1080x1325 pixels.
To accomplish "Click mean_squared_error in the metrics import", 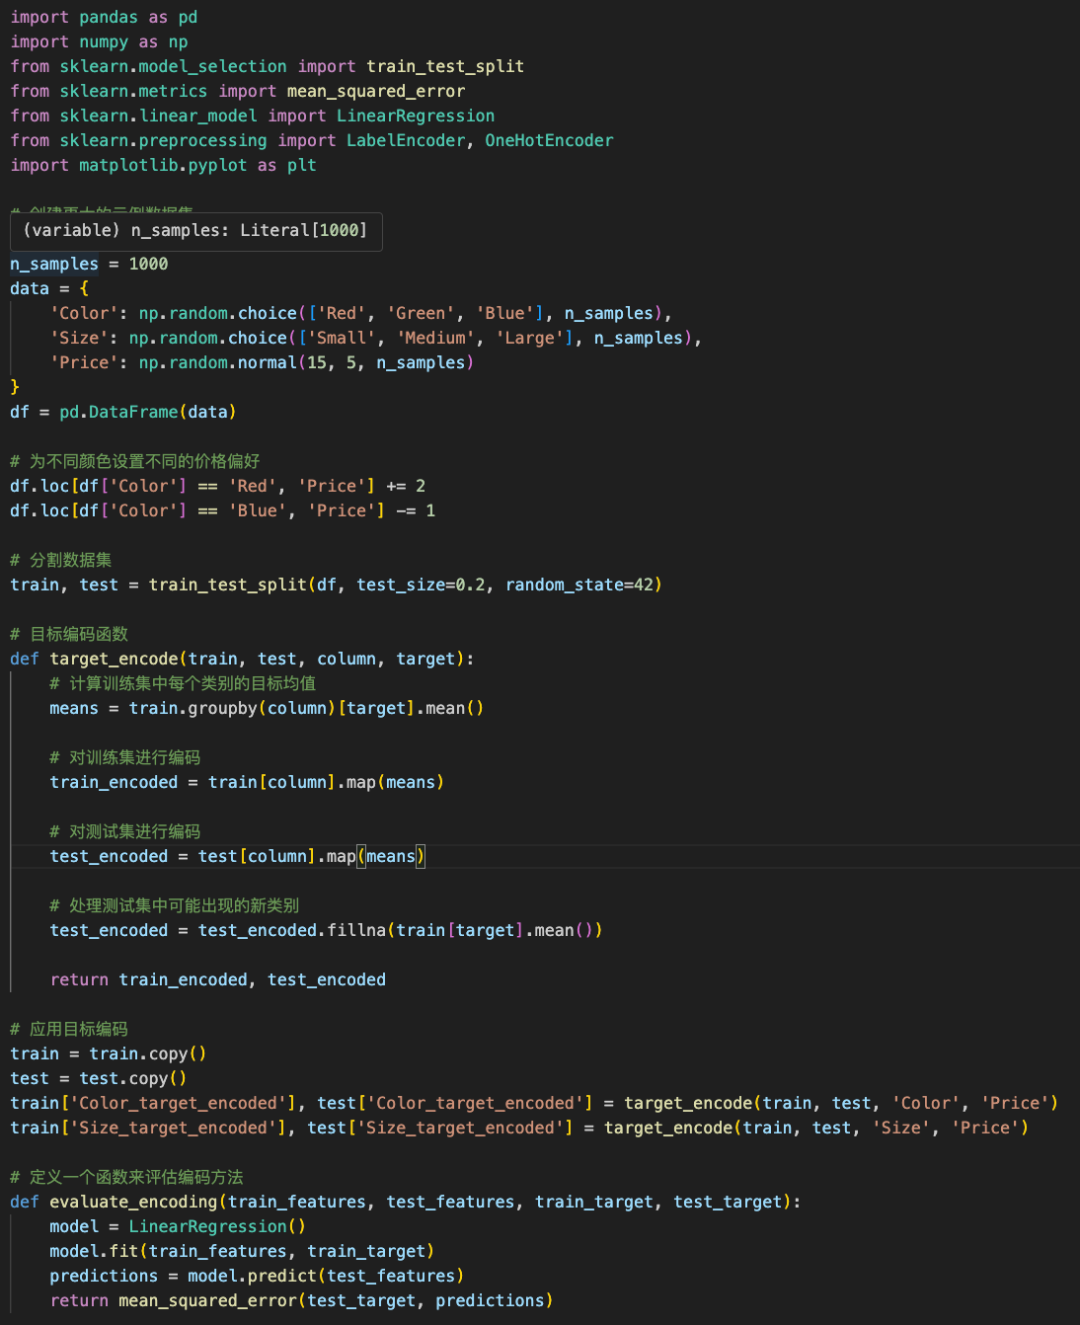I will pyautogui.click(x=375, y=90).
